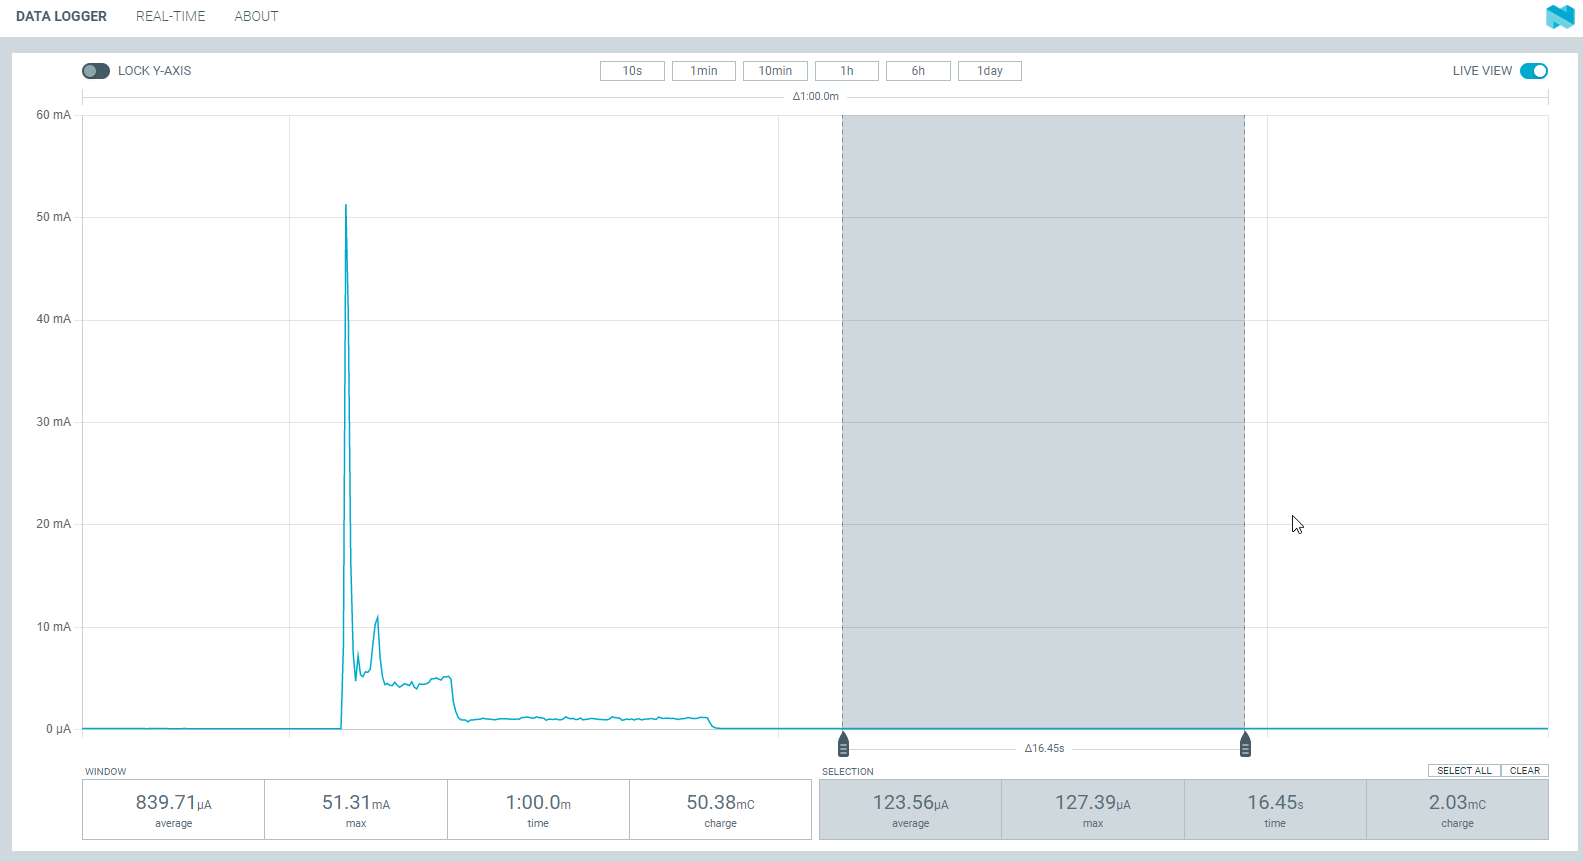Click the selection charge 2.03 mC box
Viewport: 1583px width, 862px height.
[x=1457, y=809]
